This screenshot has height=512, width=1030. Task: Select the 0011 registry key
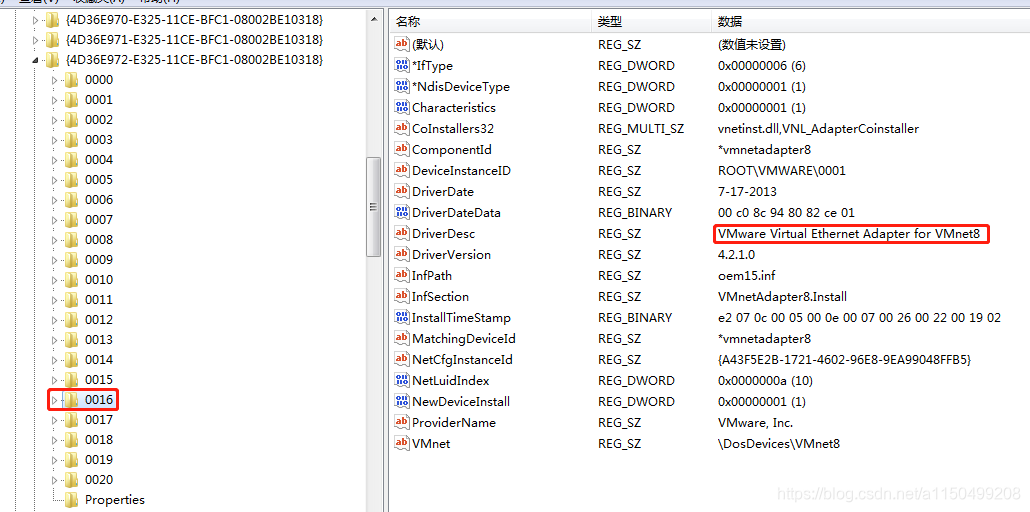pyautogui.click(x=99, y=300)
